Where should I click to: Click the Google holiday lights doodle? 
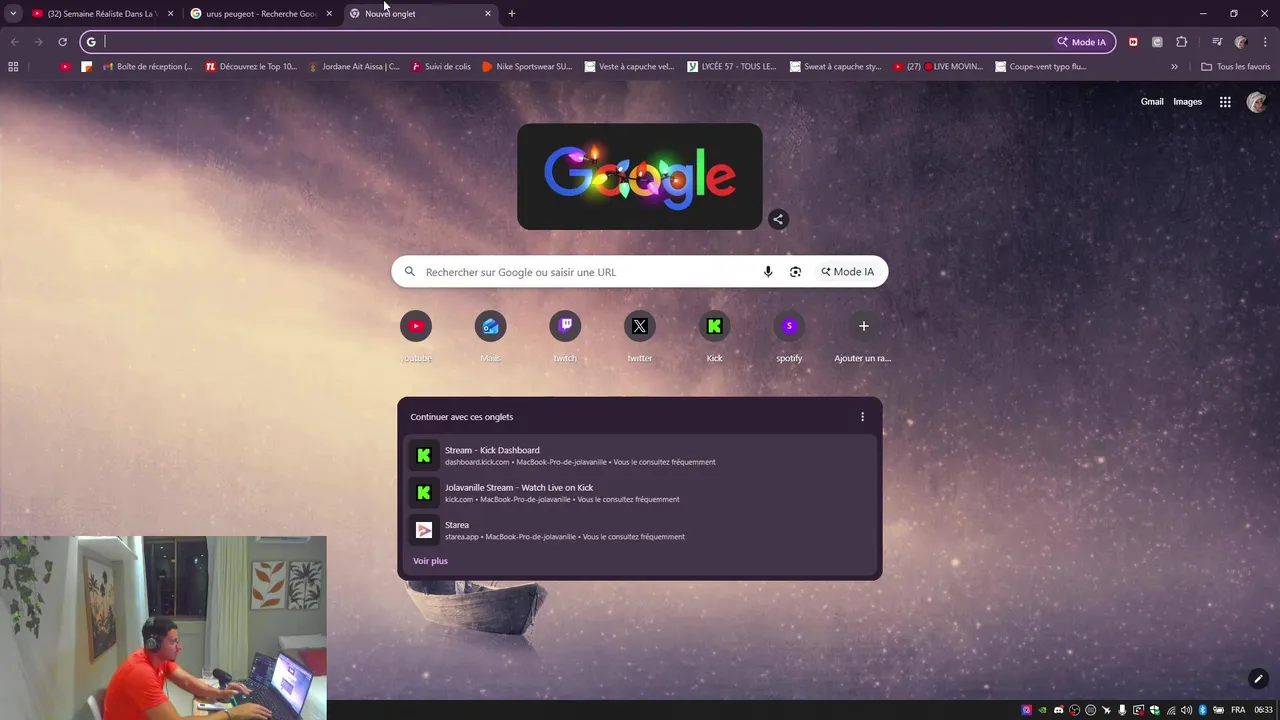click(640, 176)
